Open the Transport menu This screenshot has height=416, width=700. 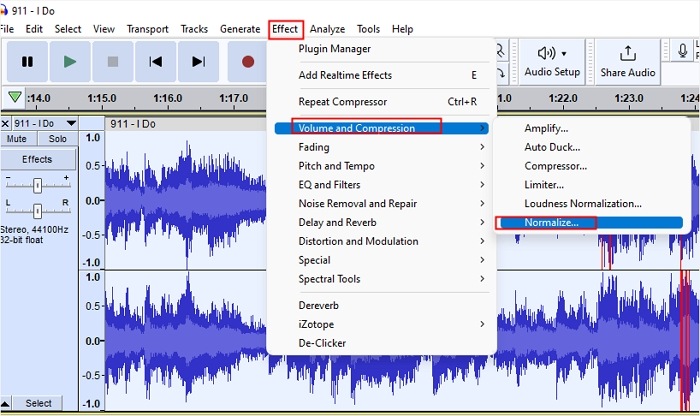pyautogui.click(x=147, y=29)
